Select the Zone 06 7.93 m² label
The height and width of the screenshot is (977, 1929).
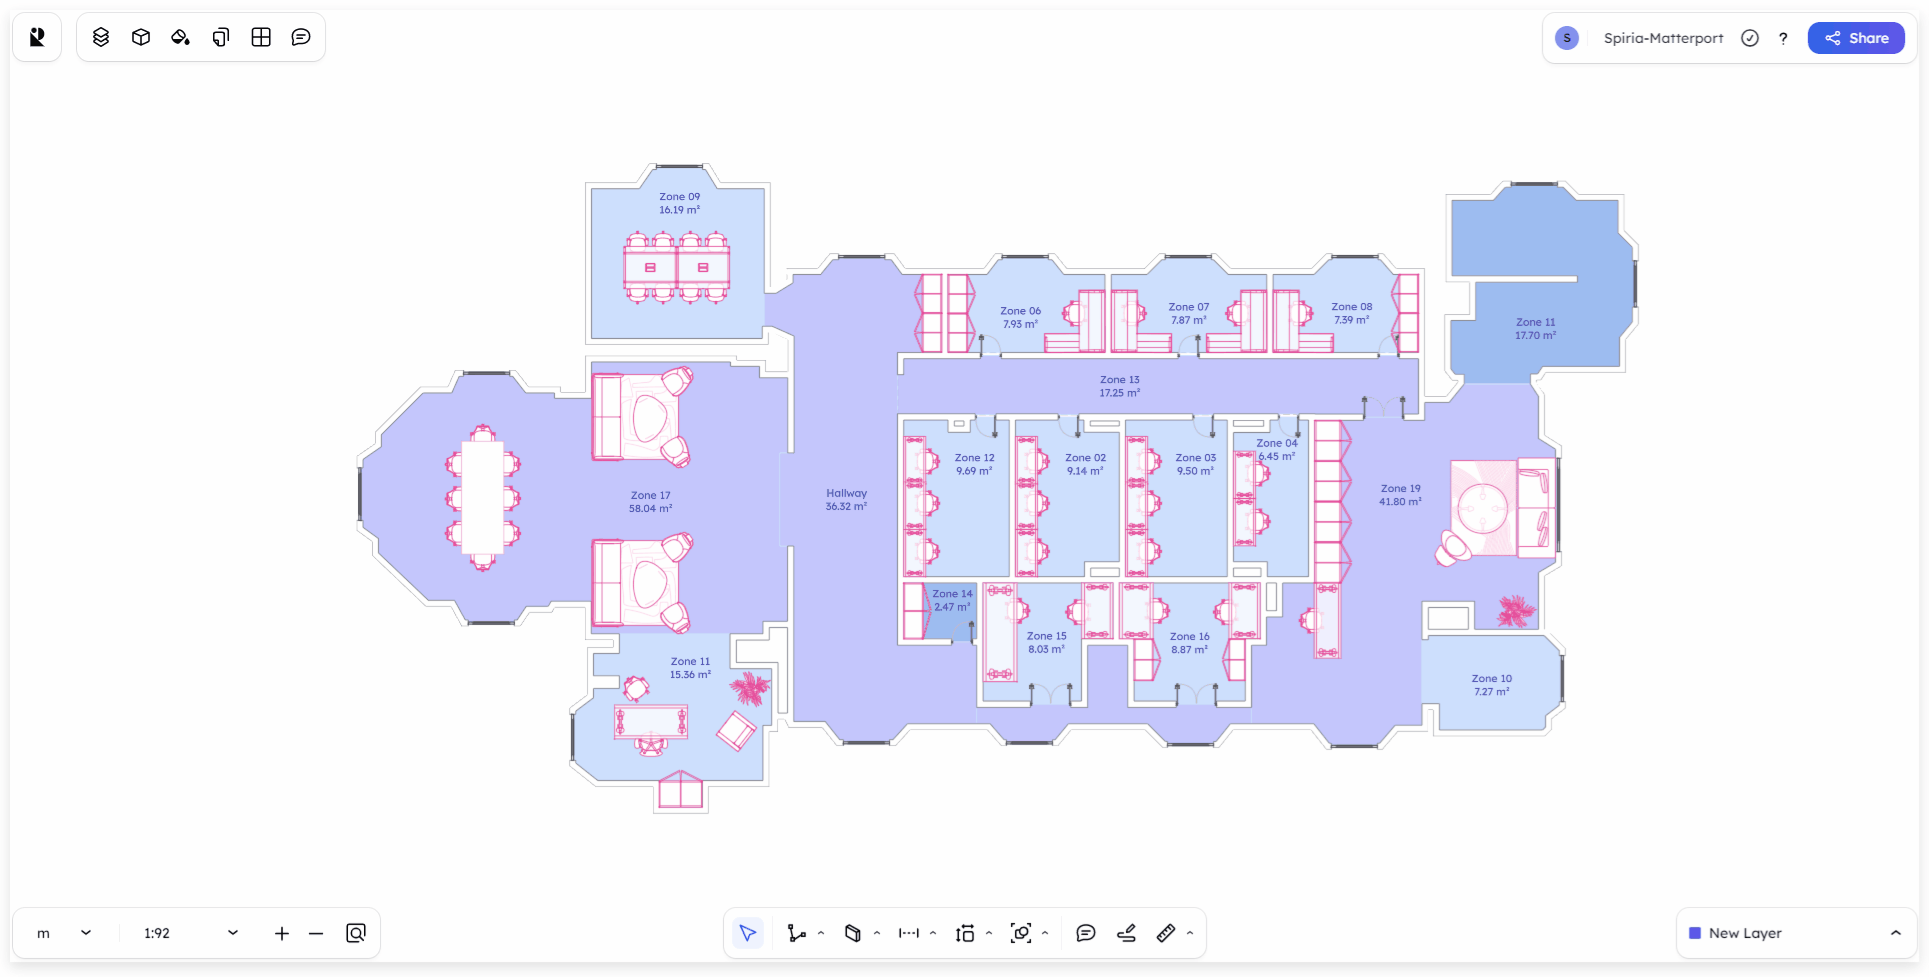click(x=1021, y=317)
